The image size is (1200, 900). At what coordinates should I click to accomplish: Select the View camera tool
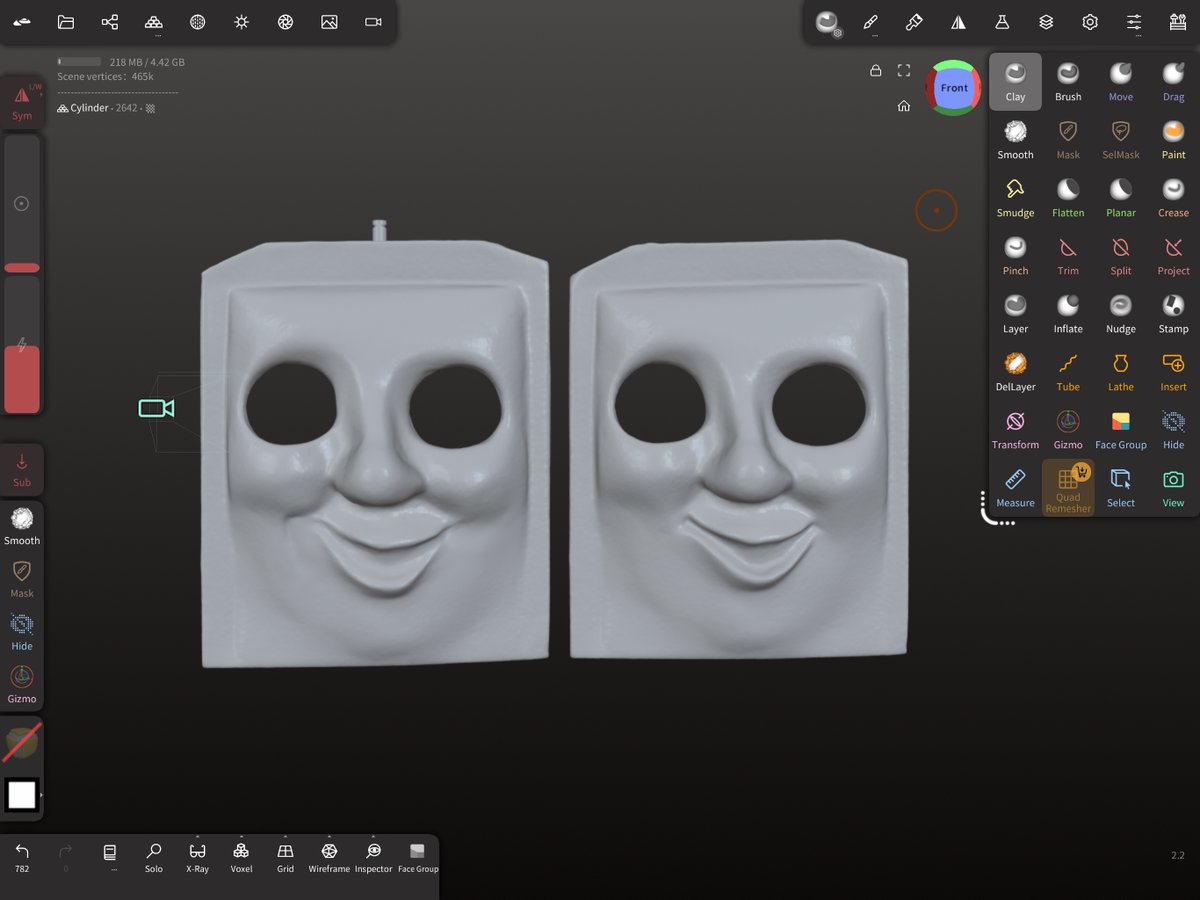point(1174,487)
